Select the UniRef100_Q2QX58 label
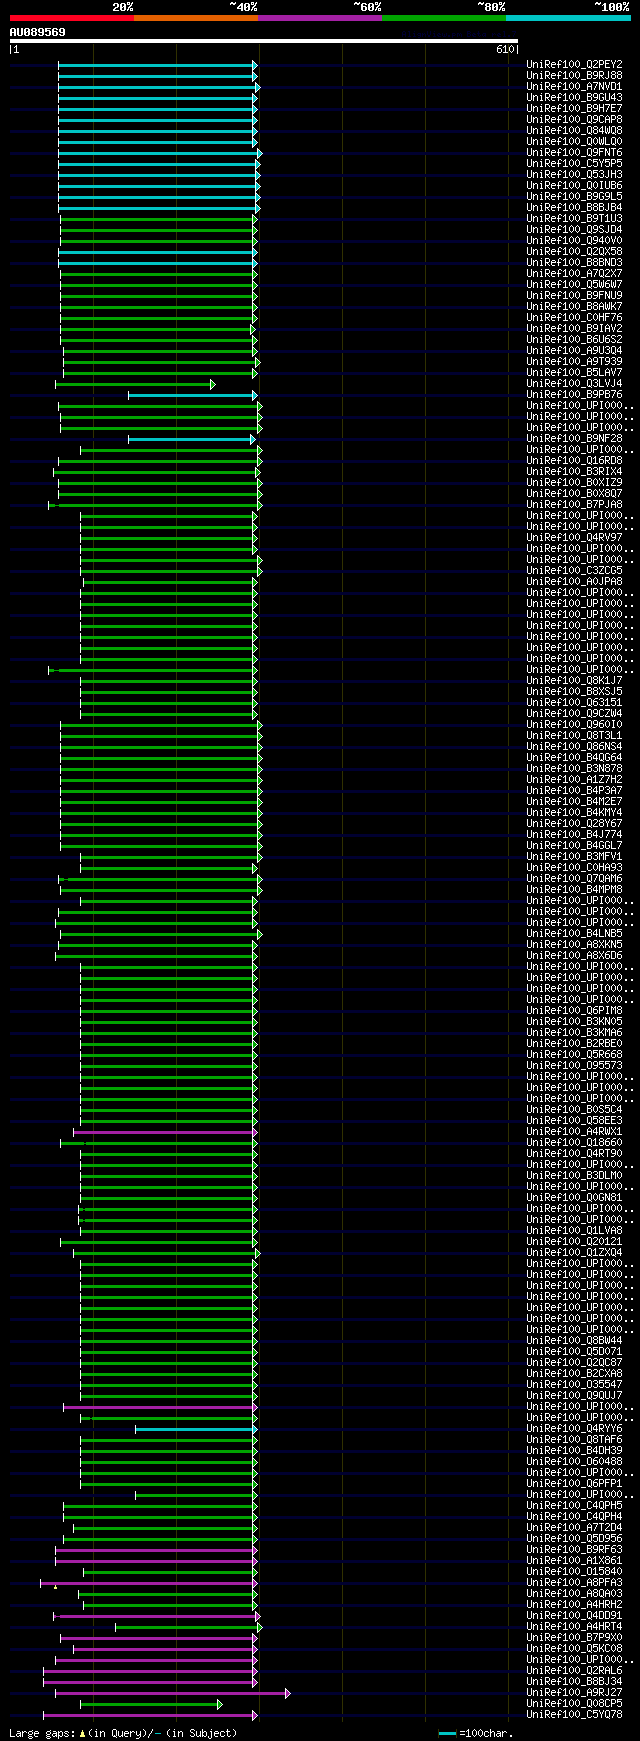640x1741 pixels. pos(574,252)
